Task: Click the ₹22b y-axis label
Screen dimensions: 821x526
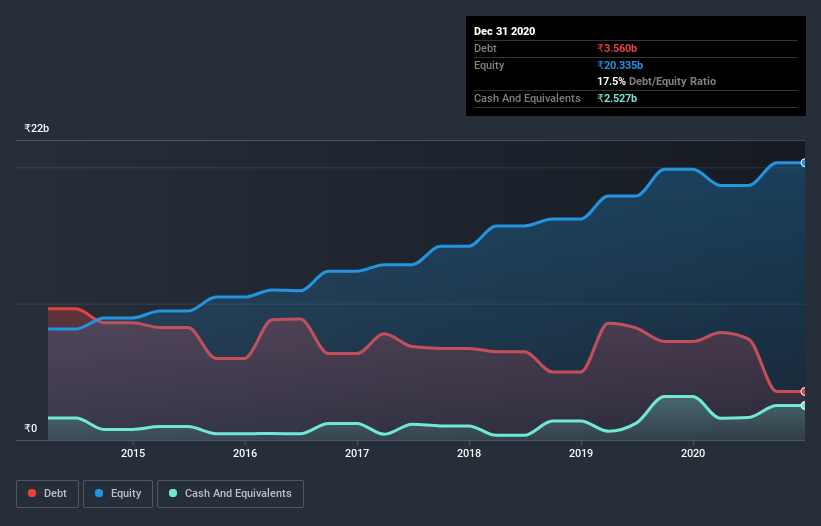Action: click(37, 128)
